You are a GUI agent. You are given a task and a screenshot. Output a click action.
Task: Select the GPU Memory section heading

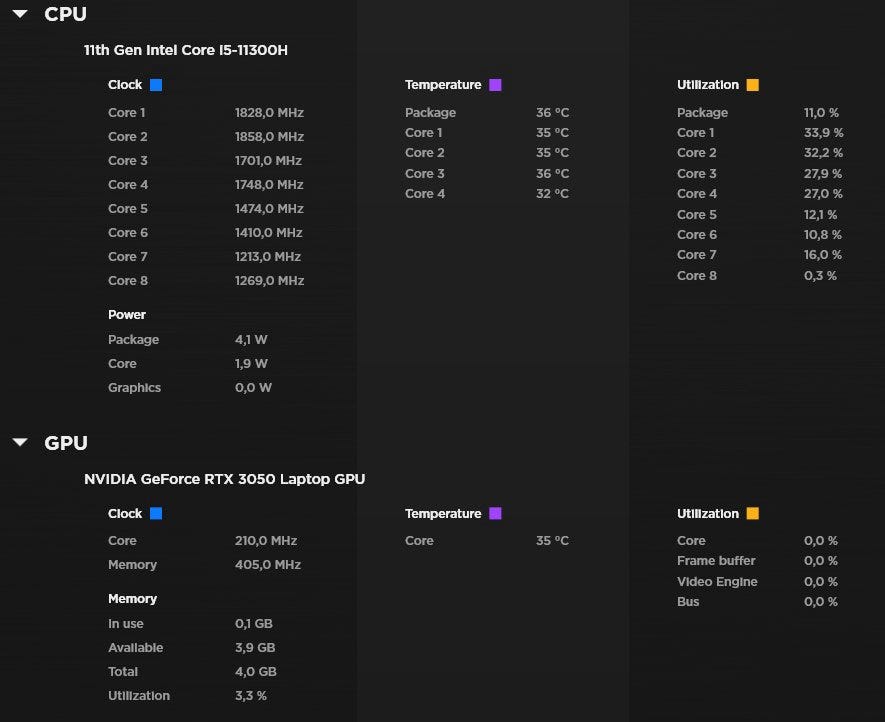[x=132, y=599]
